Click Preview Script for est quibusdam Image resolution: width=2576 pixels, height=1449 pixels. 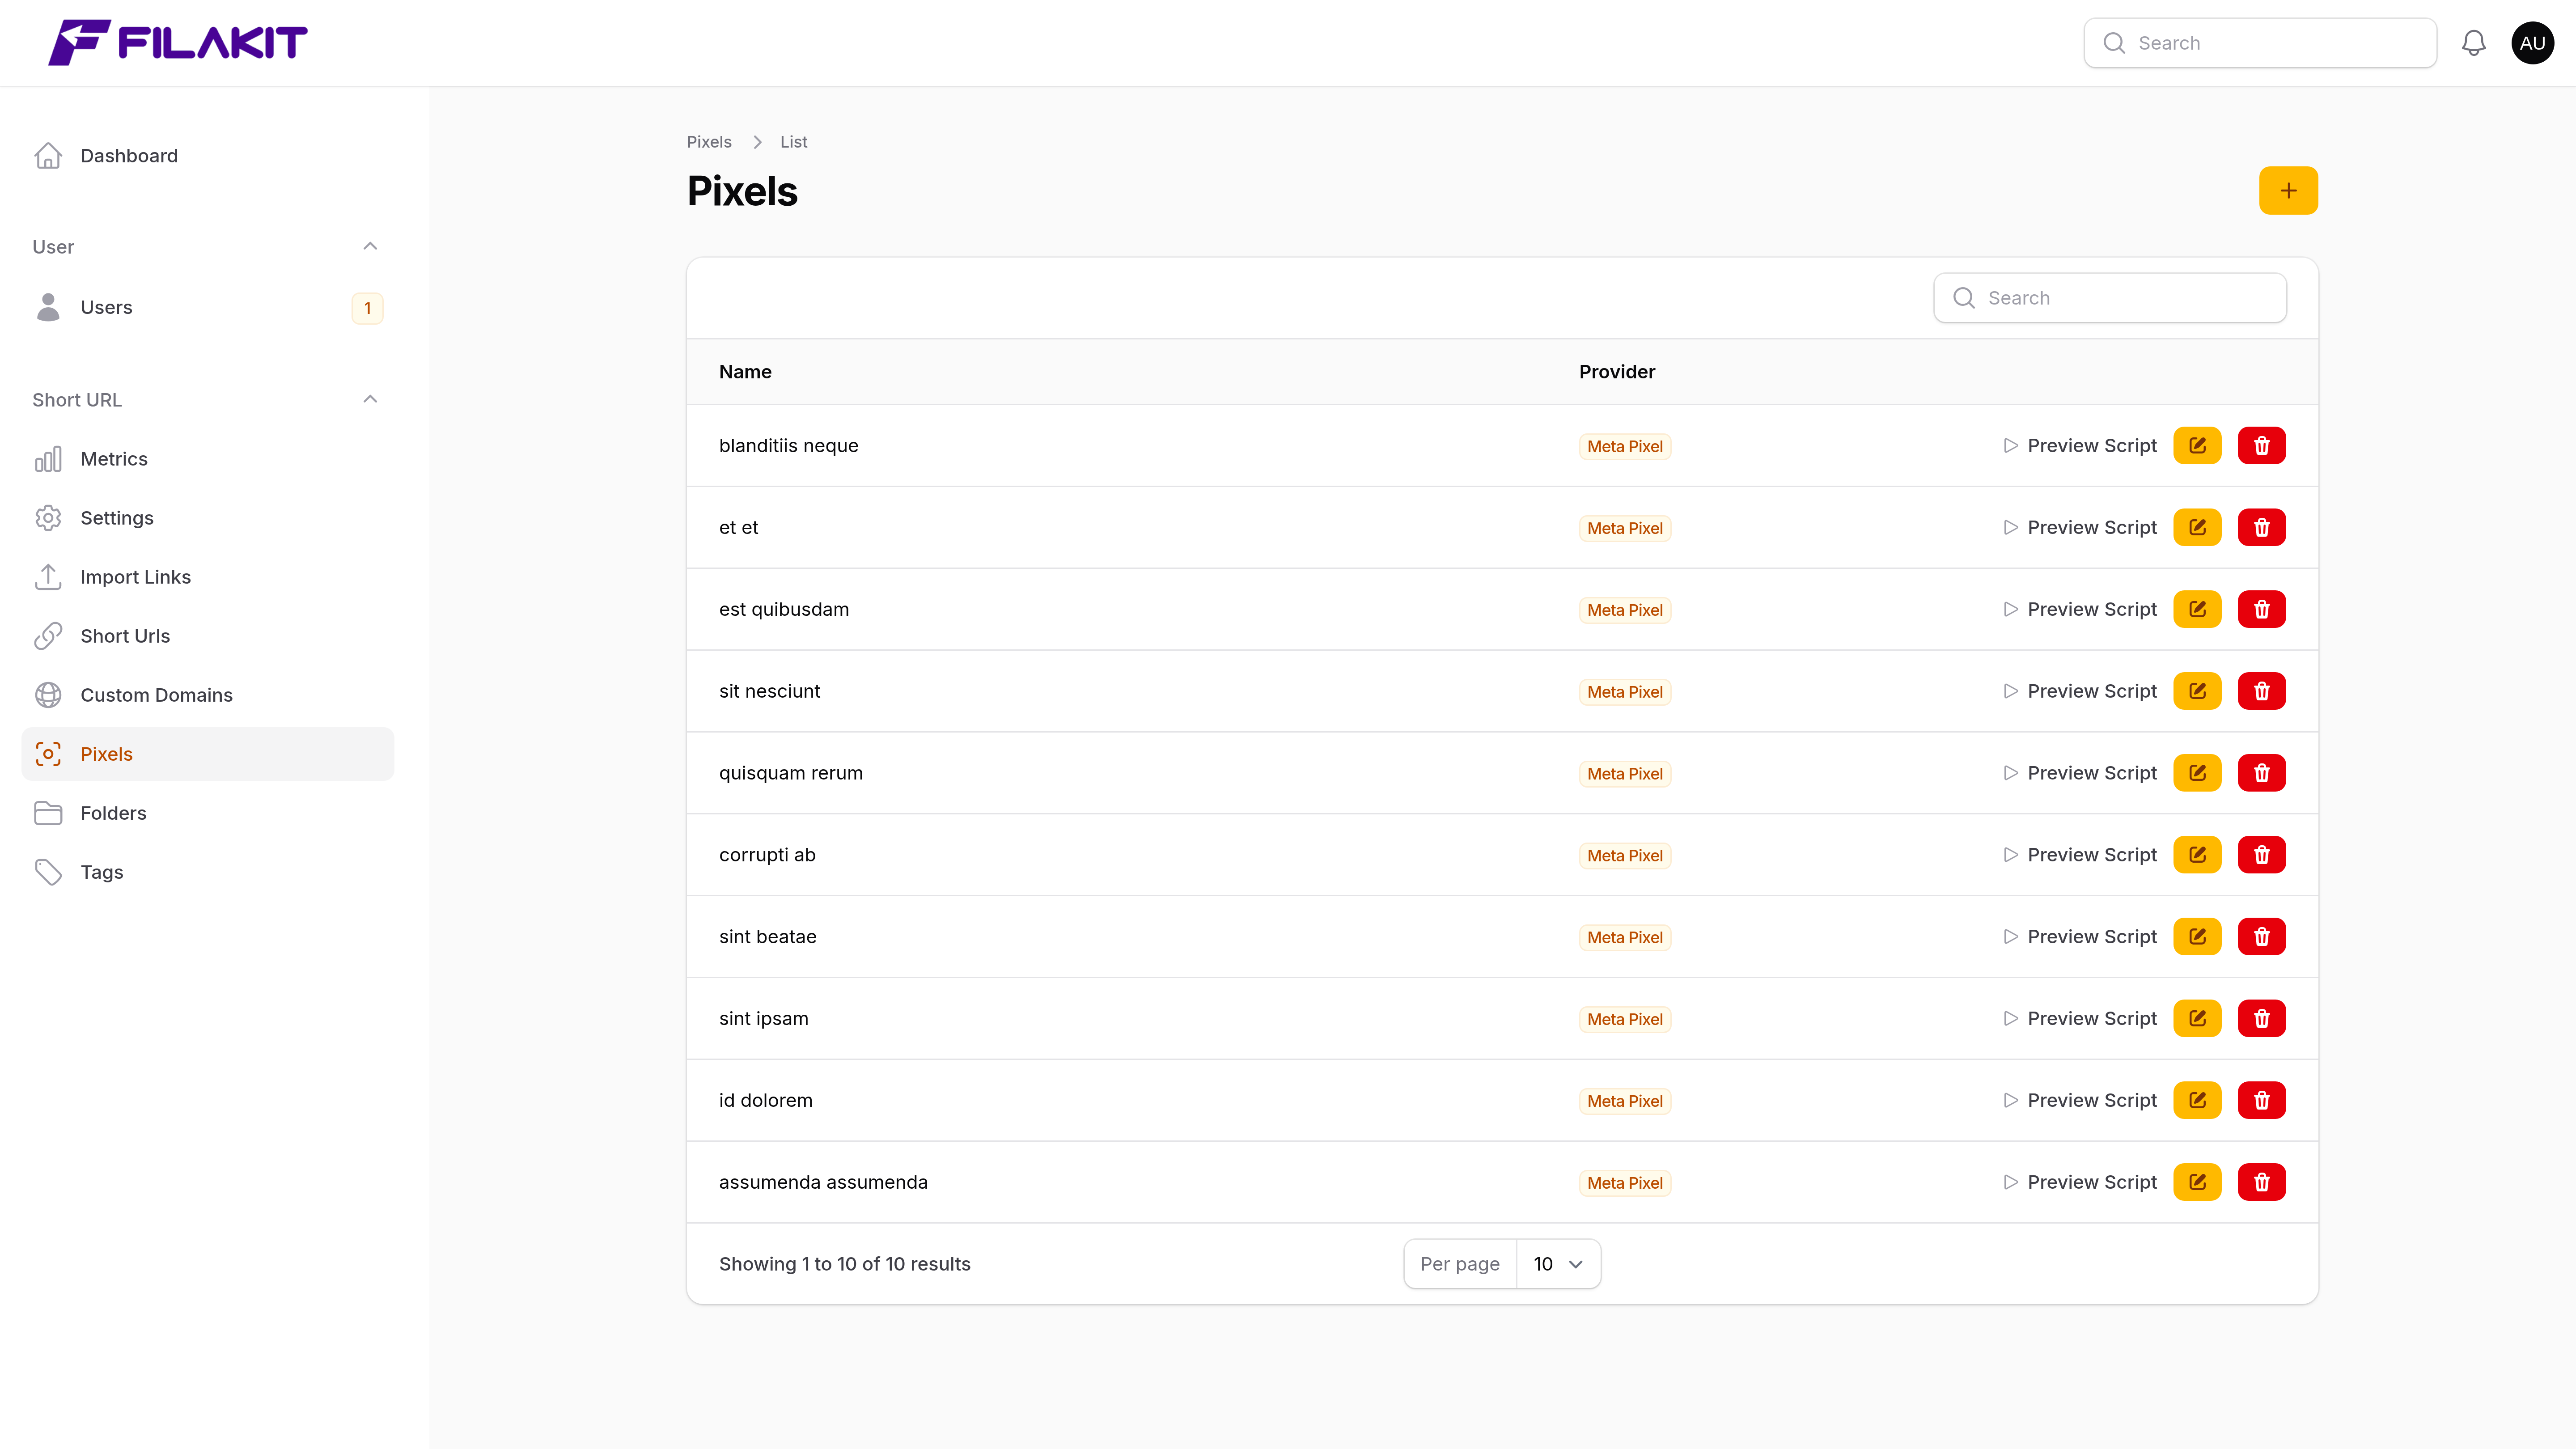[2080, 610]
